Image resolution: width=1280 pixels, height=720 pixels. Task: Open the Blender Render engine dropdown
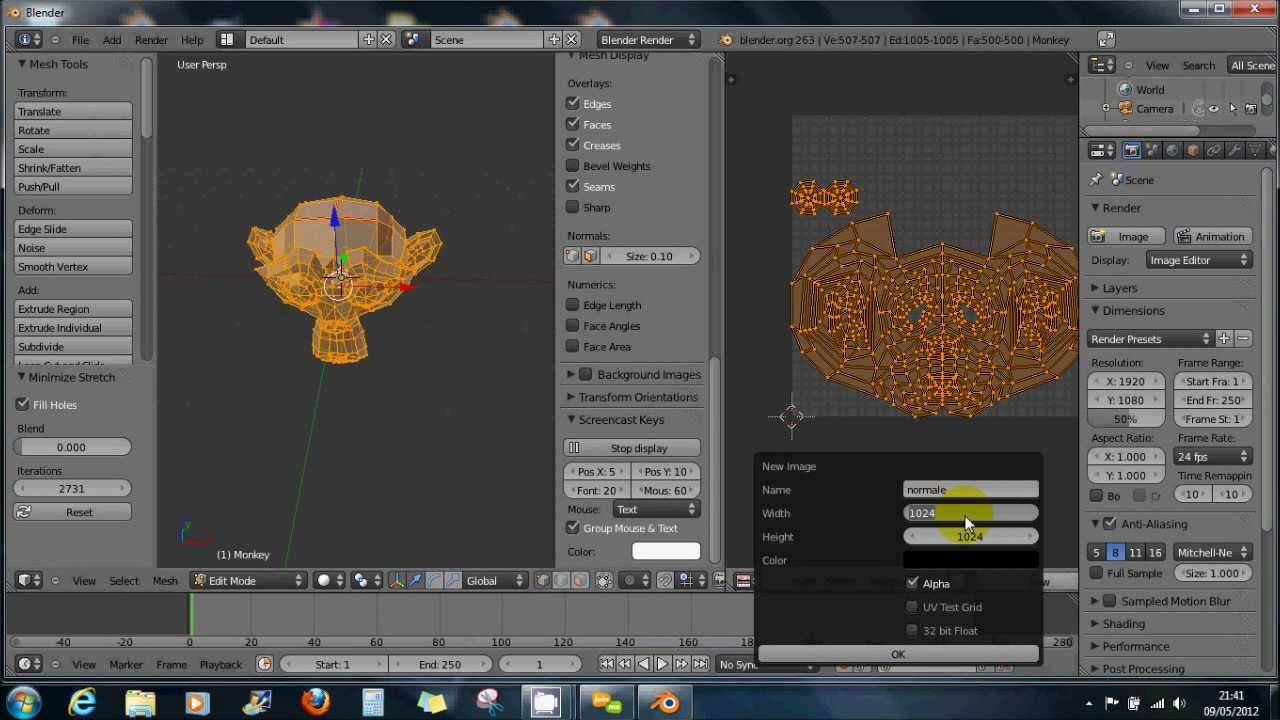pos(647,40)
